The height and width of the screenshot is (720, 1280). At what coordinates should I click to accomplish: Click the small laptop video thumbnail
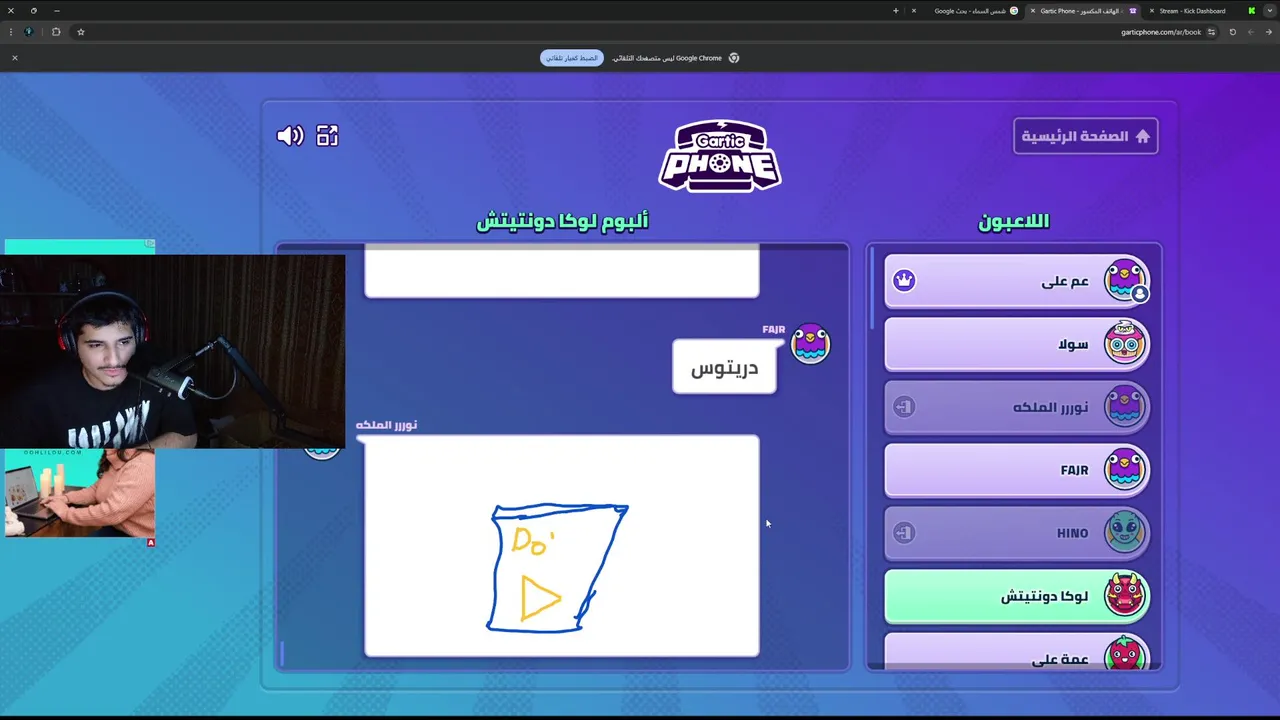(x=80, y=493)
